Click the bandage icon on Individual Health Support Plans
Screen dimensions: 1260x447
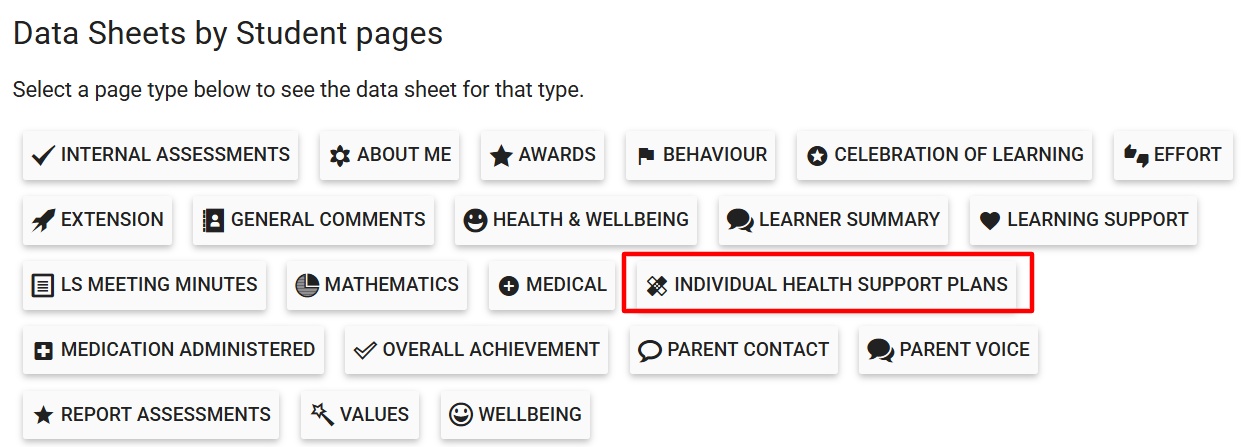(656, 286)
